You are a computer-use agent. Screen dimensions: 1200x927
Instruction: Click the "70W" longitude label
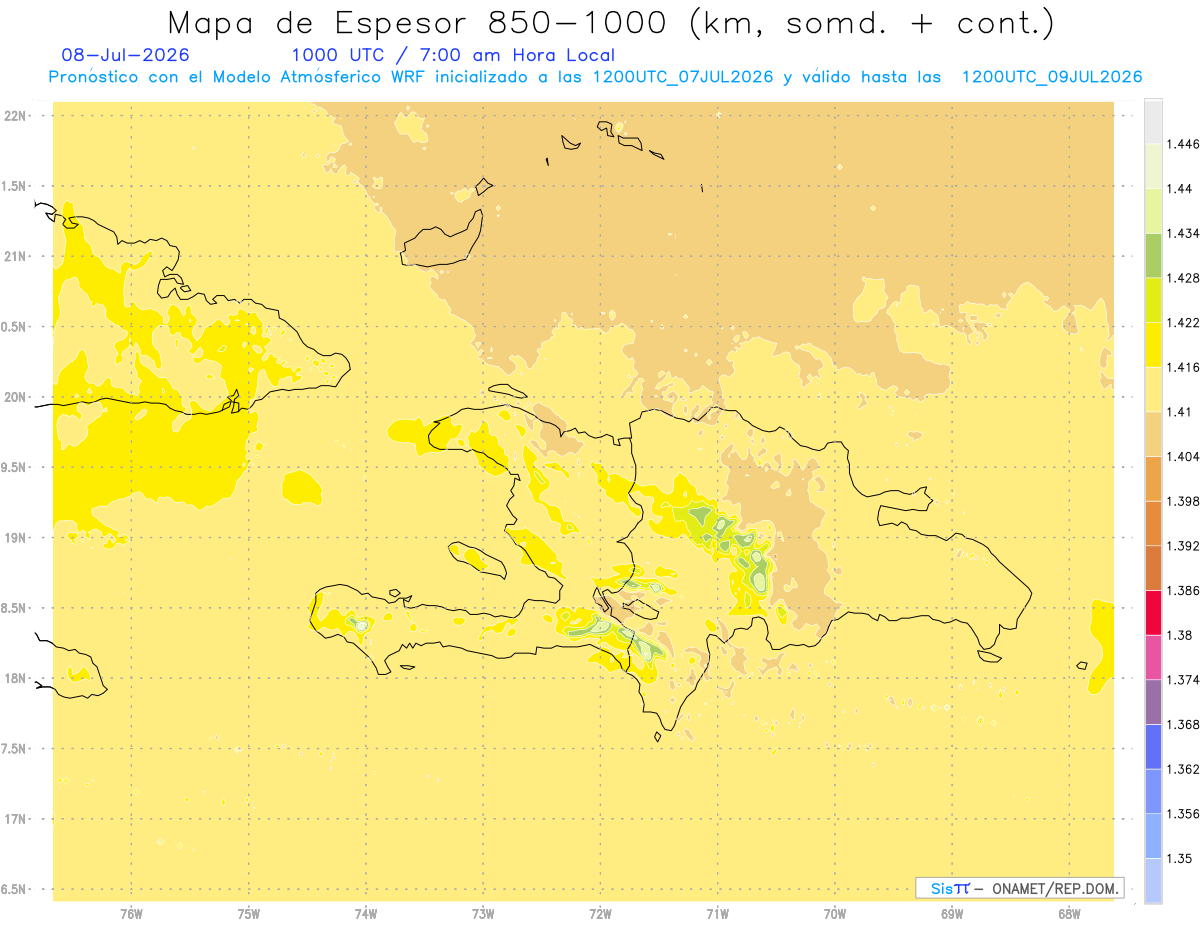[x=835, y=914]
